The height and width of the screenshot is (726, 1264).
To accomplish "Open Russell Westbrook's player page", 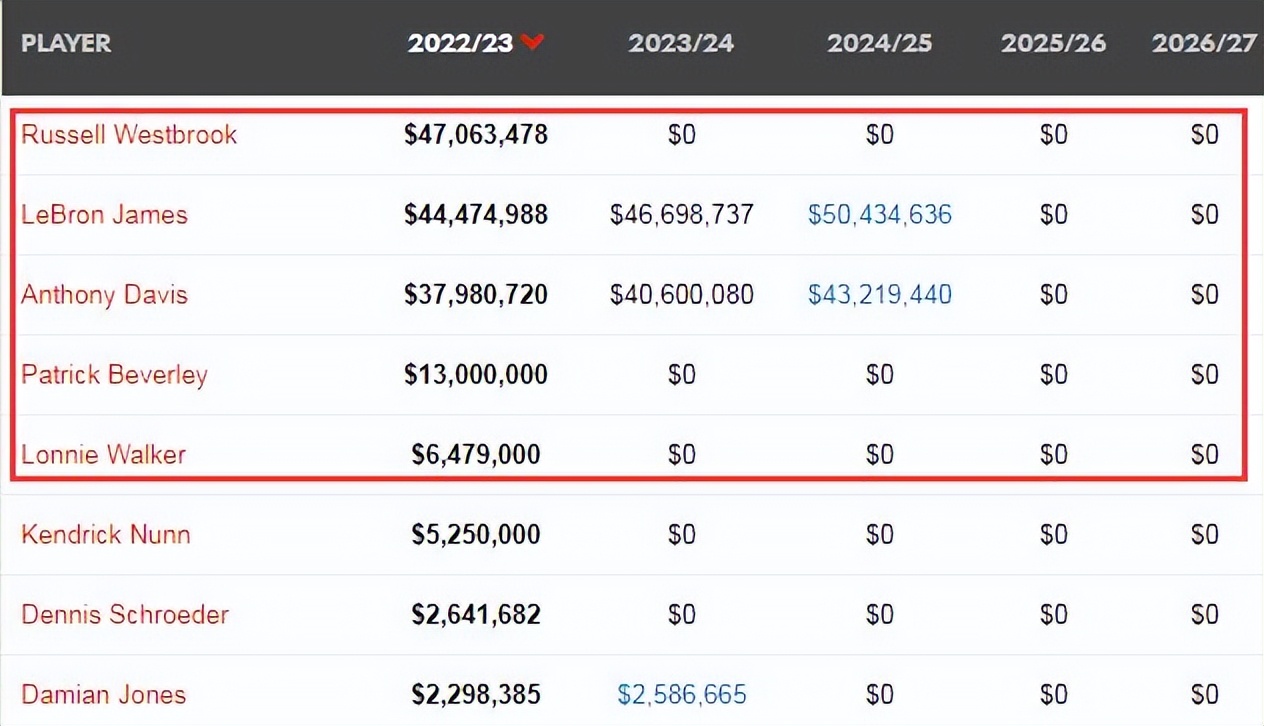I will coord(129,135).
